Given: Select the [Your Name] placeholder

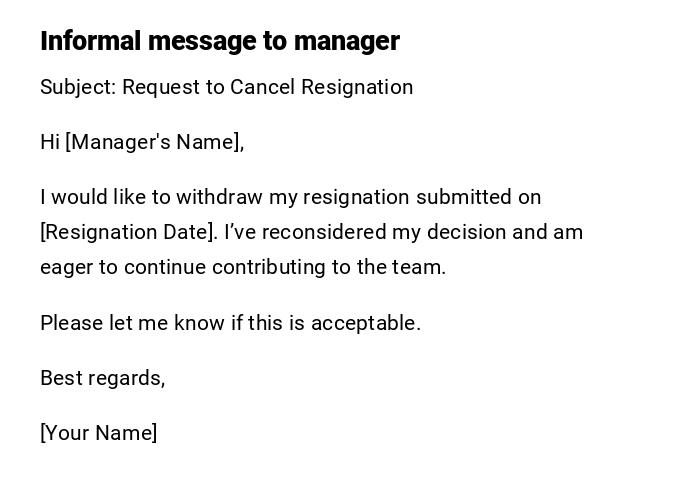Looking at the screenshot, I should point(99,433).
